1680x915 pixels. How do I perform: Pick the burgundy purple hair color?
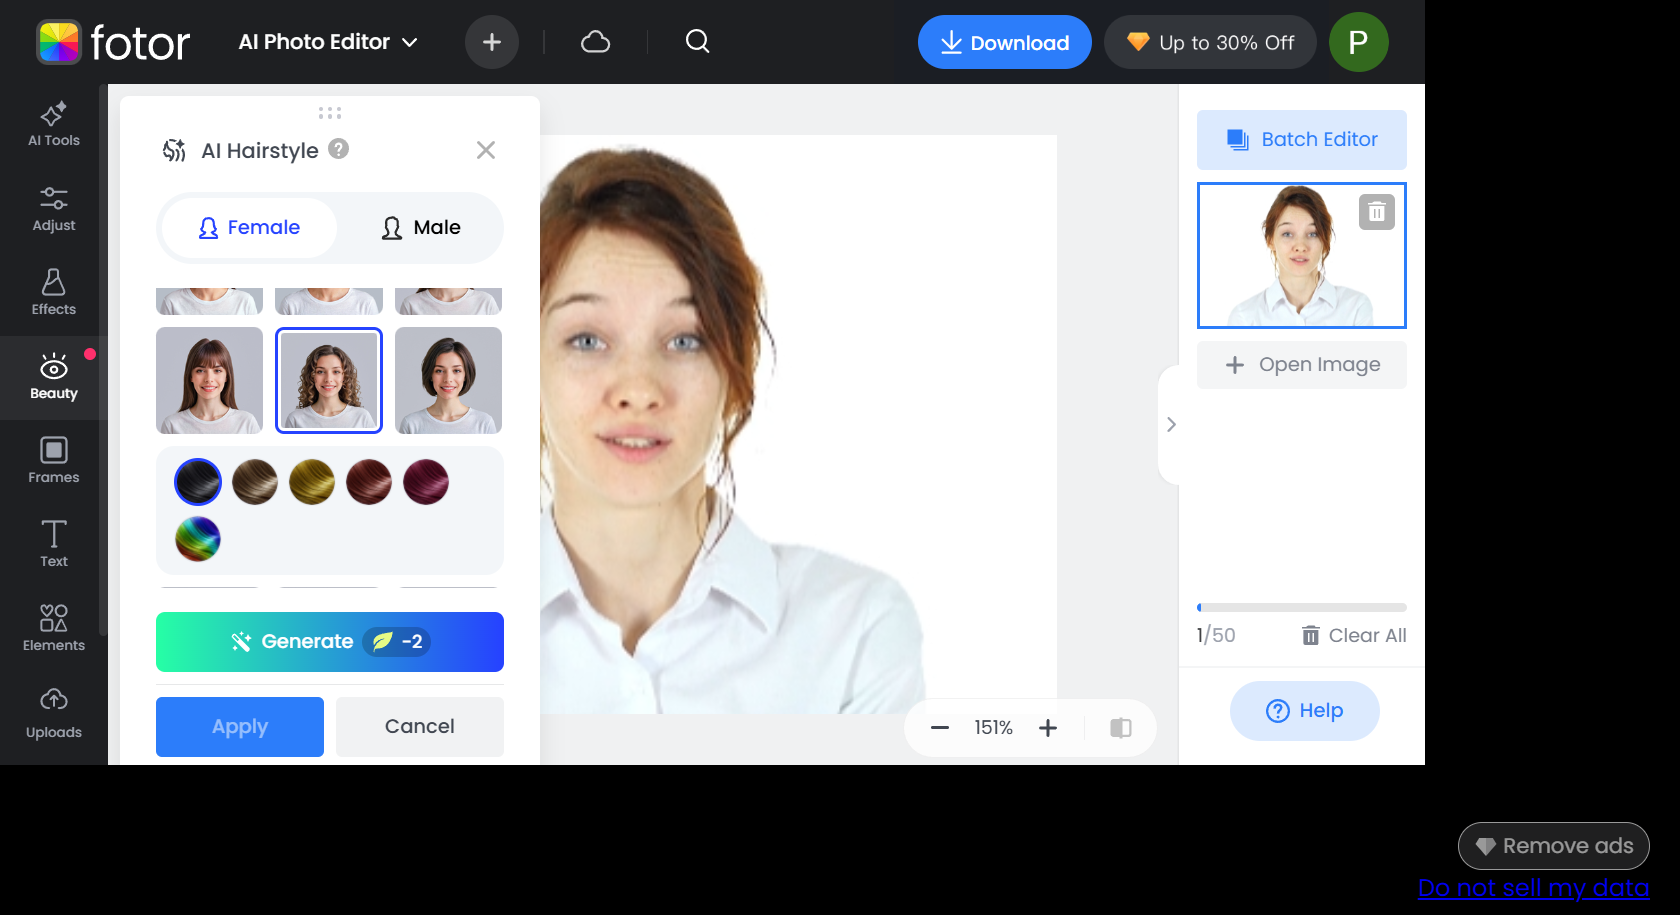(x=426, y=482)
